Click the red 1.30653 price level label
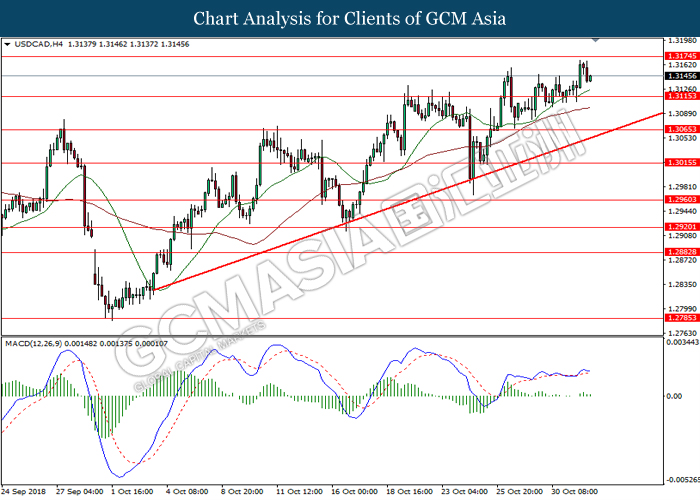This screenshot has height=500, width=700. coord(682,129)
